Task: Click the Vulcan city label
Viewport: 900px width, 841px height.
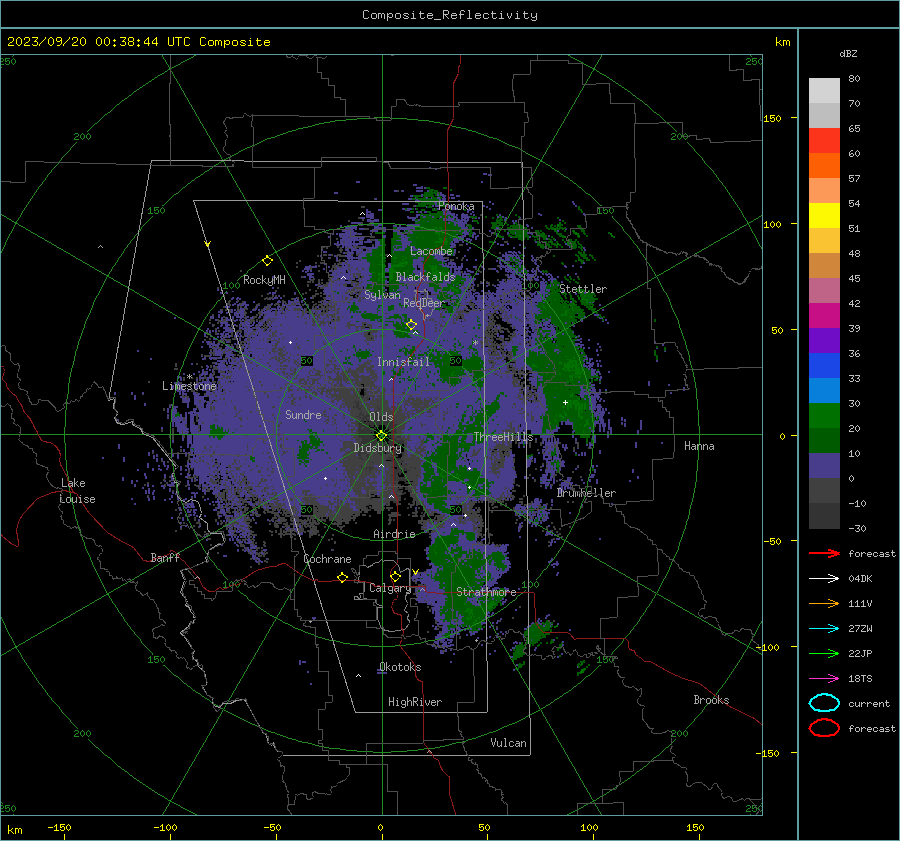Action: 508,743
